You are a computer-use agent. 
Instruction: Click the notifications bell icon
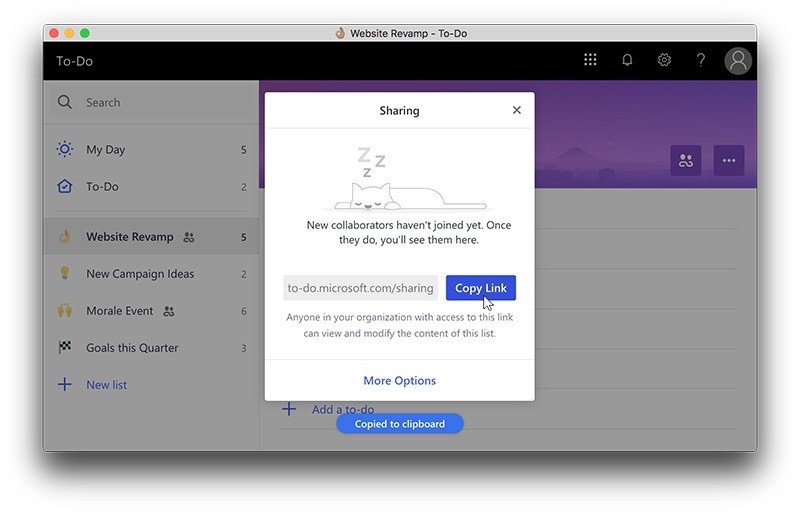coord(627,60)
